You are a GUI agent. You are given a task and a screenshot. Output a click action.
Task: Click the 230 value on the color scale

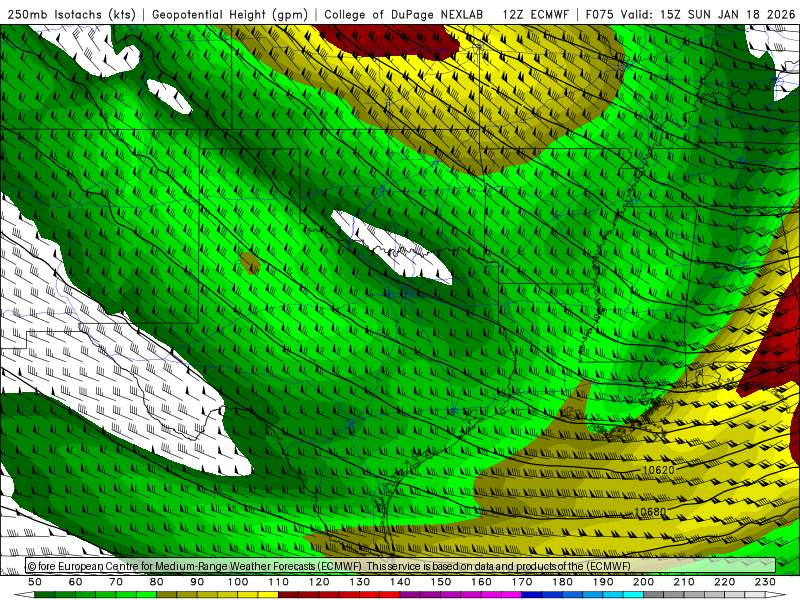point(765,582)
